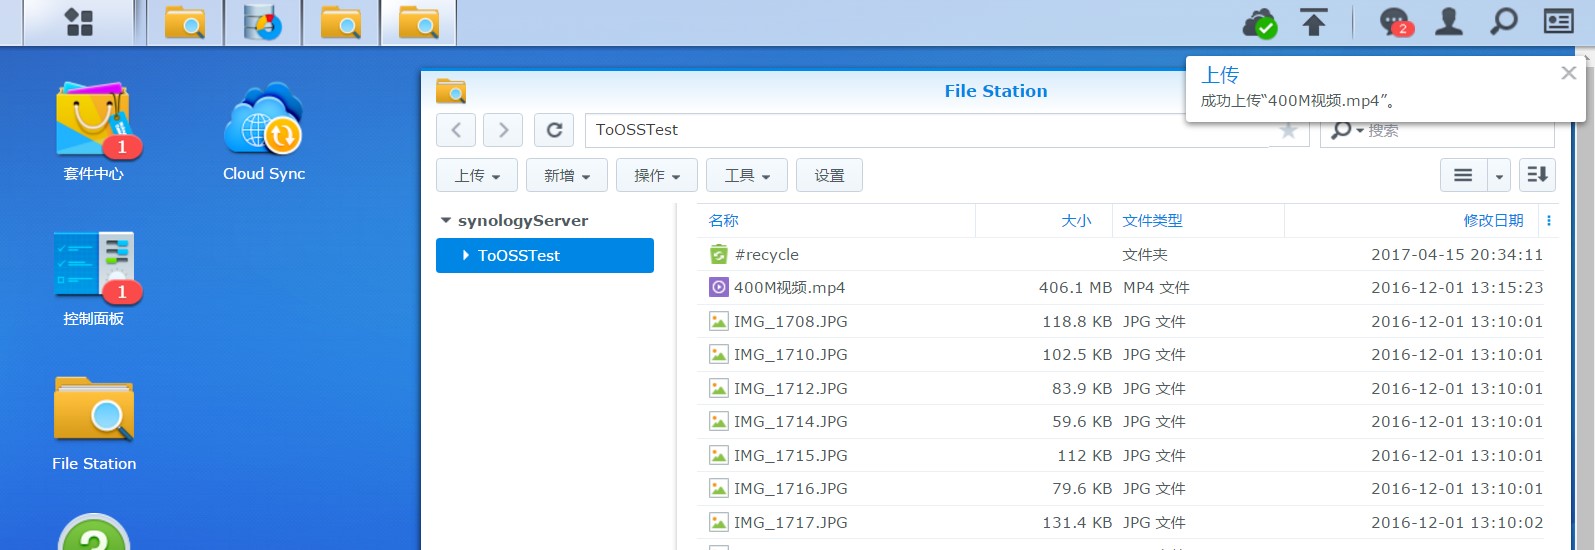Click the 设置 settings button
Image resolution: width=1595 pixels, height=550 pixels.
click(829, 175)
